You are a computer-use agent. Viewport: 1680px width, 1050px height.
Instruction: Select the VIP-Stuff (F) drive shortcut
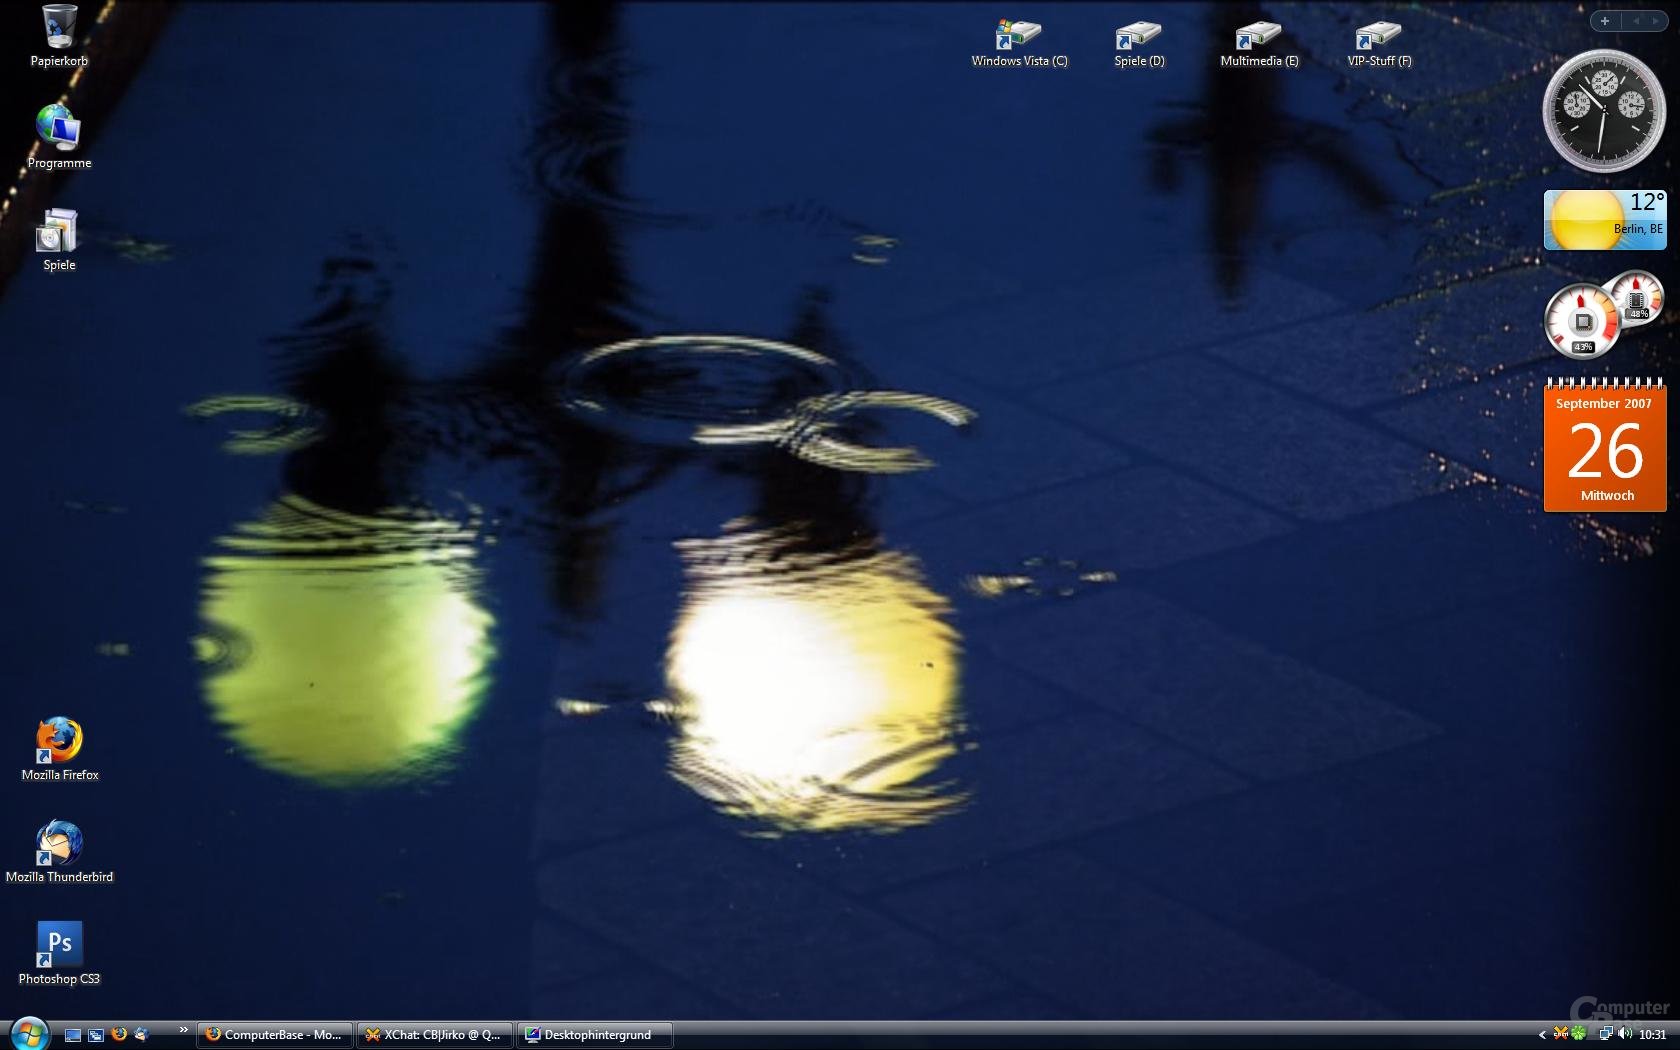(1379, 43)
